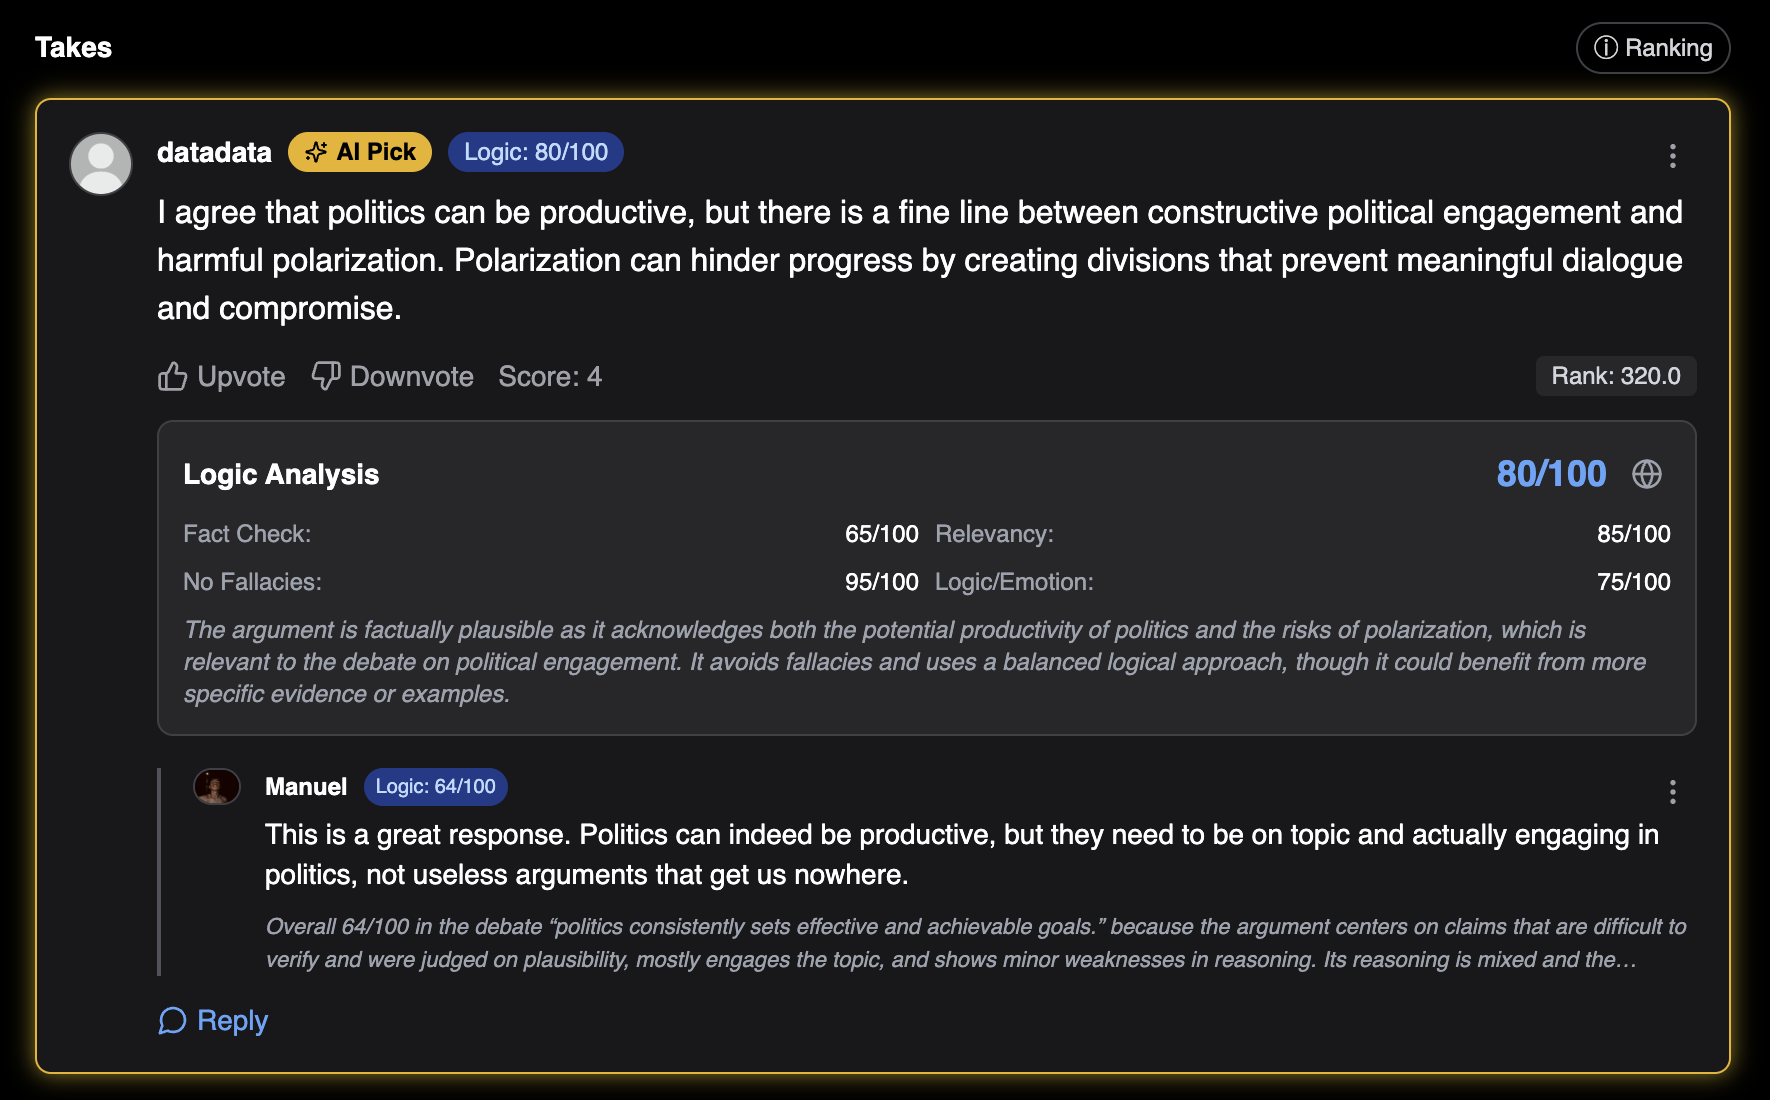Select the Takes heading
This screenshot has height=1100, width=1770.
click(73, 47)
